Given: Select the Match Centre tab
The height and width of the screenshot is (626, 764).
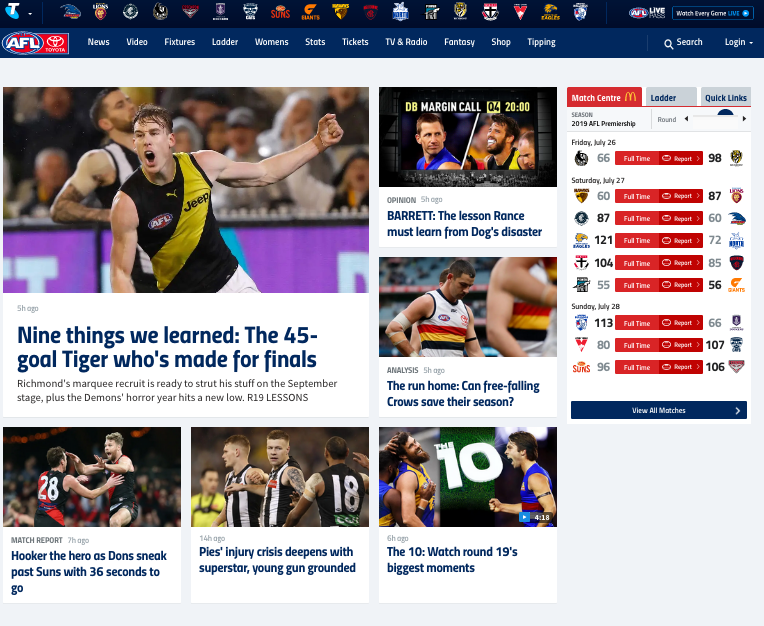Looking at the screenshot, I should coord(604,97).
